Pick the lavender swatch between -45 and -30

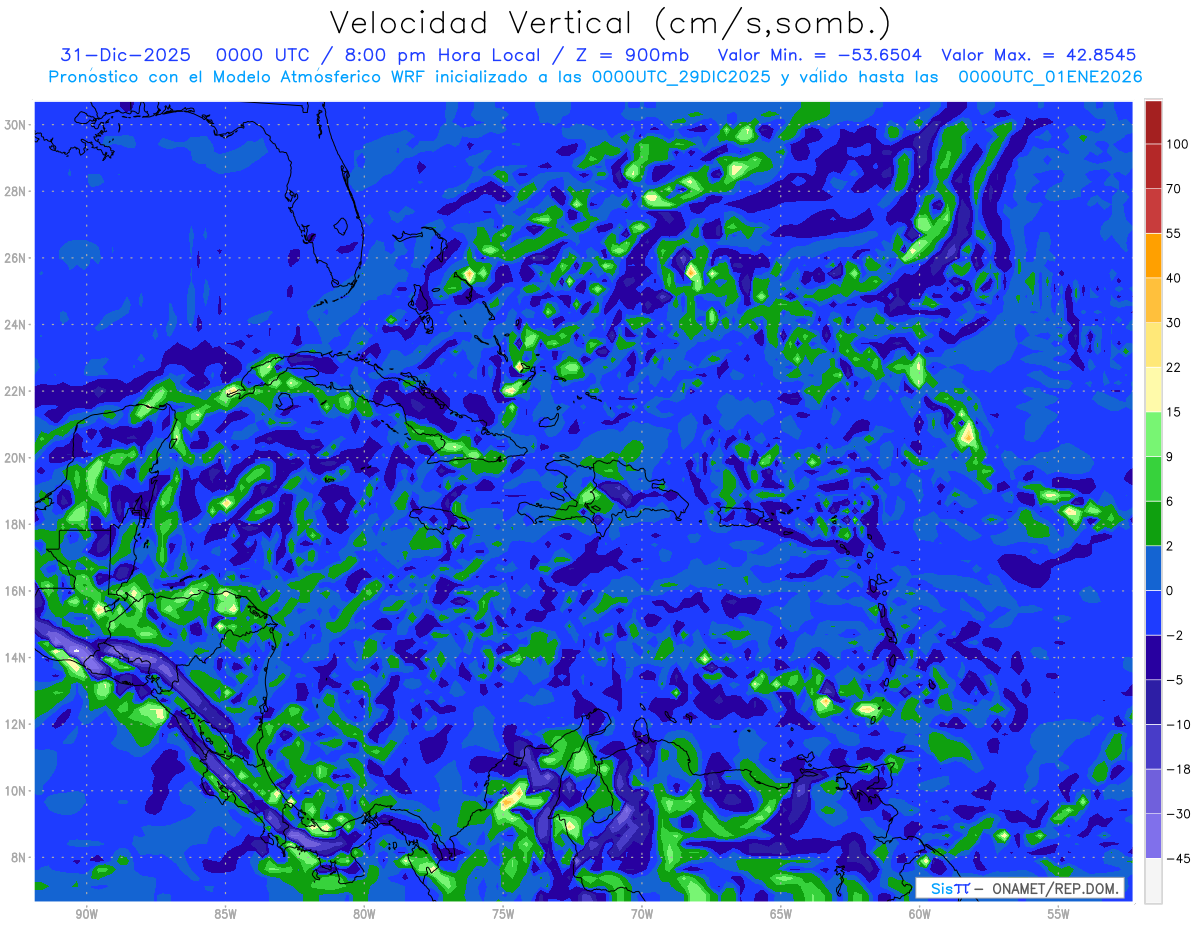(1153, 836)
